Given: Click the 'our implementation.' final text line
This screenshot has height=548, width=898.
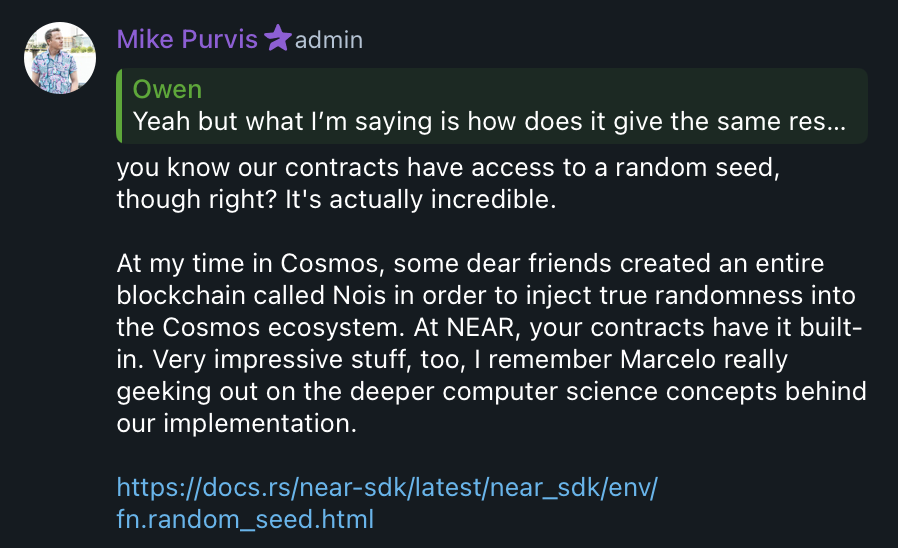Looking at the screenshot, I should (x=237, y=424).
